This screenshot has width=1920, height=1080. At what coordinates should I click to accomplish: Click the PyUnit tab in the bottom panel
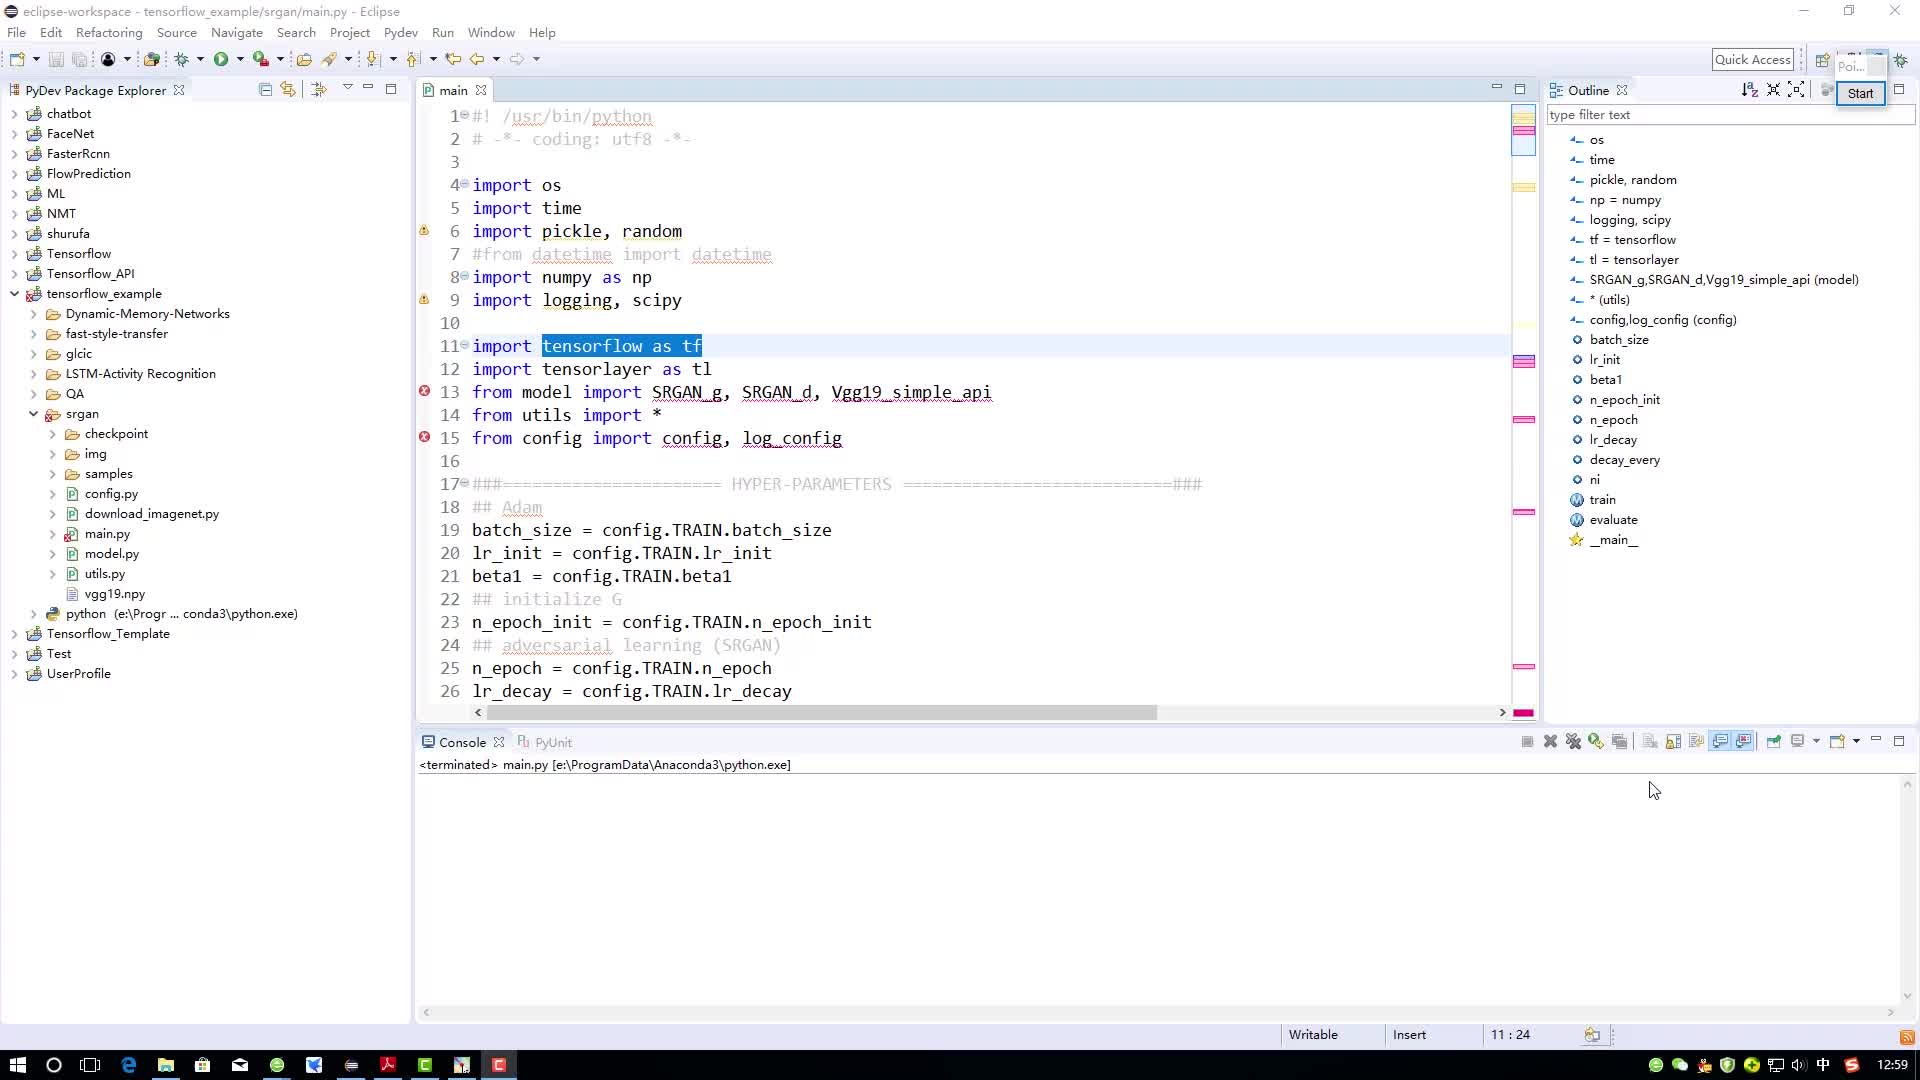point(553,741)
